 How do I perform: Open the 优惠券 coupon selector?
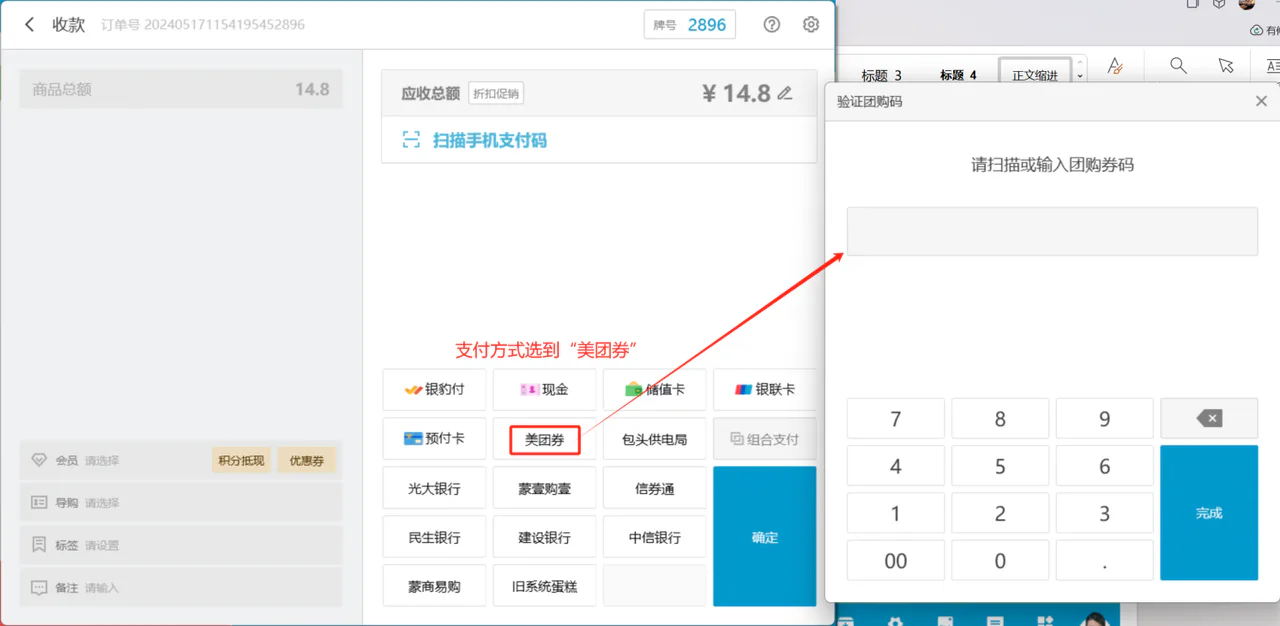tap(307, 460)
